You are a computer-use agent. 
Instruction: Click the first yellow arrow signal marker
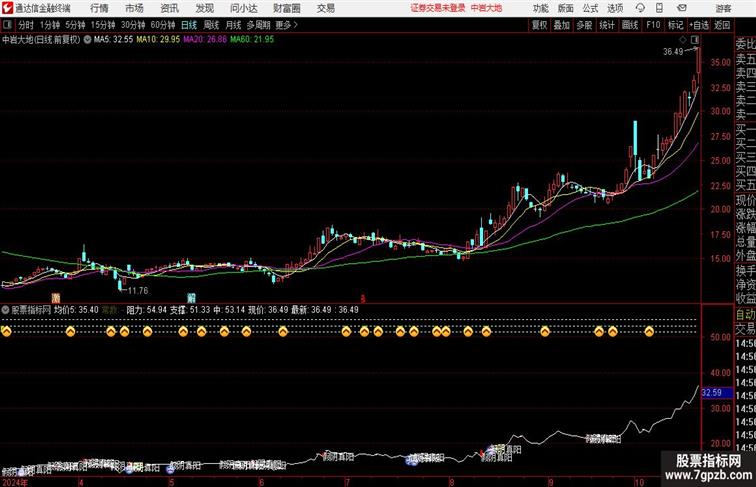(6, 331)
